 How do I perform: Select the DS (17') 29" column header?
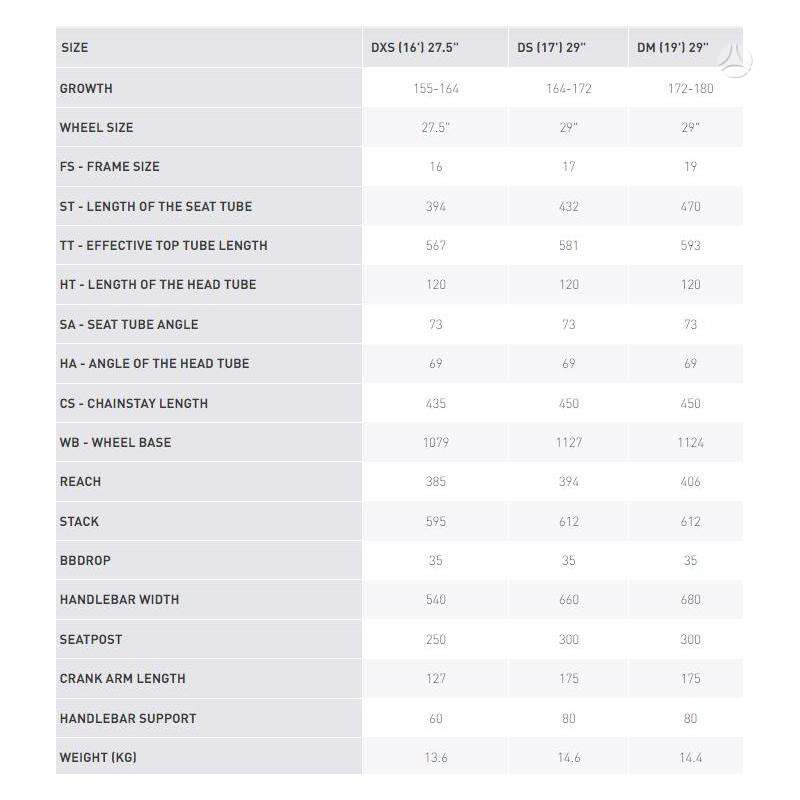551,47
